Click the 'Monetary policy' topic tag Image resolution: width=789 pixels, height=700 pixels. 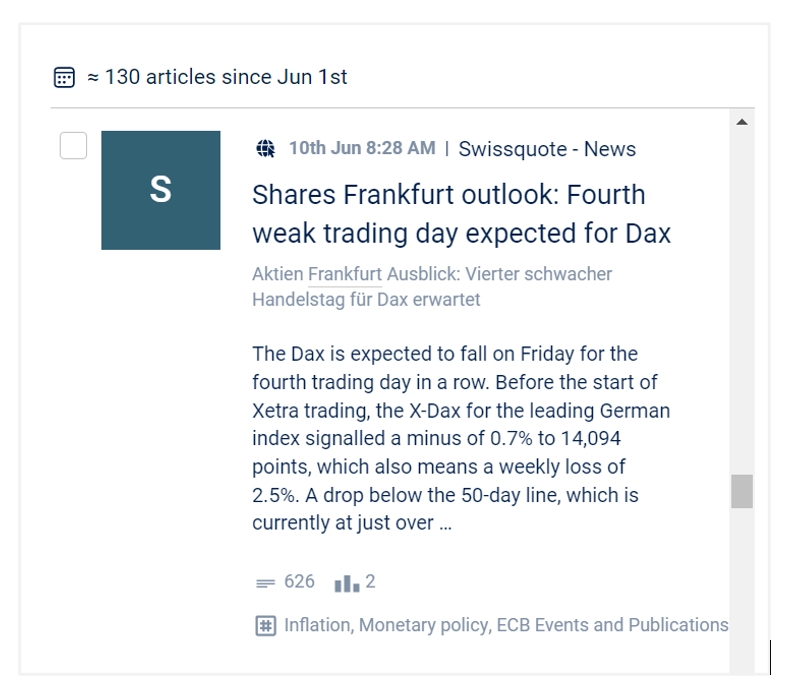pyautogui.click(x=424, y=625)
